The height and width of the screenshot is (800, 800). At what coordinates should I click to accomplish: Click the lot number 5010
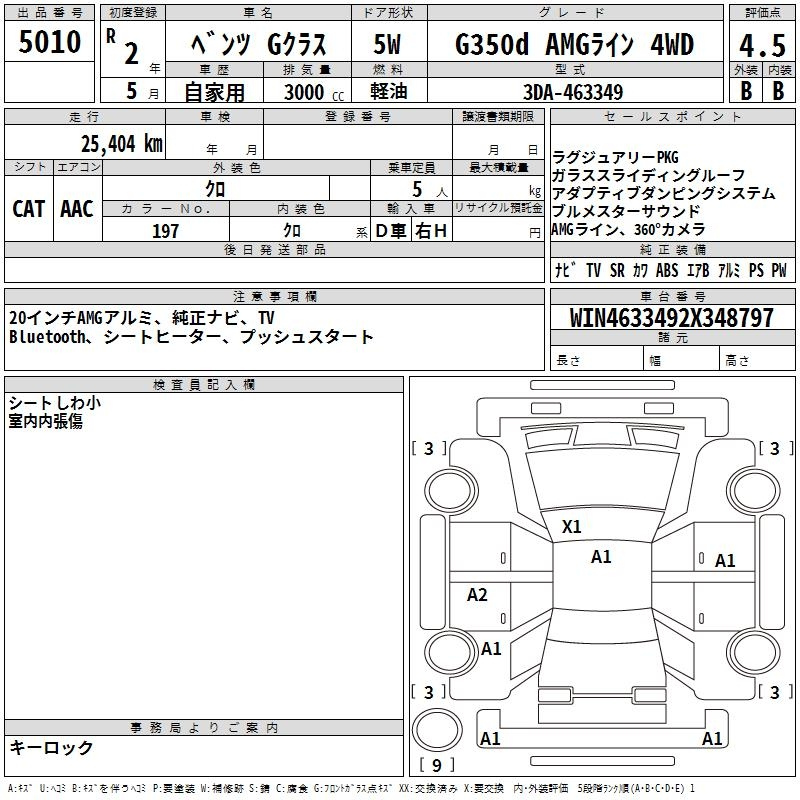50,43
